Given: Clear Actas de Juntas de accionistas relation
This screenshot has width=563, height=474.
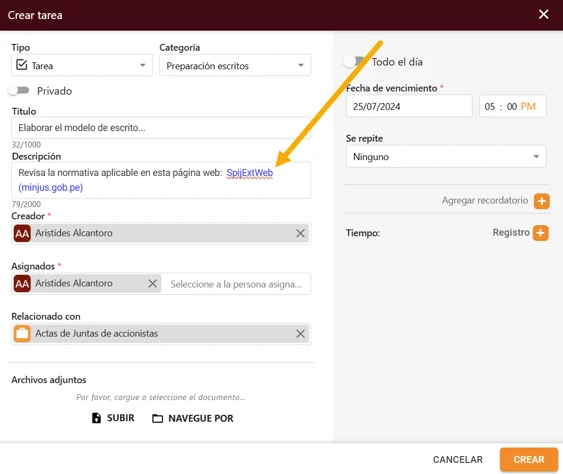Looking at the screenshot, I should click(301, 334).
